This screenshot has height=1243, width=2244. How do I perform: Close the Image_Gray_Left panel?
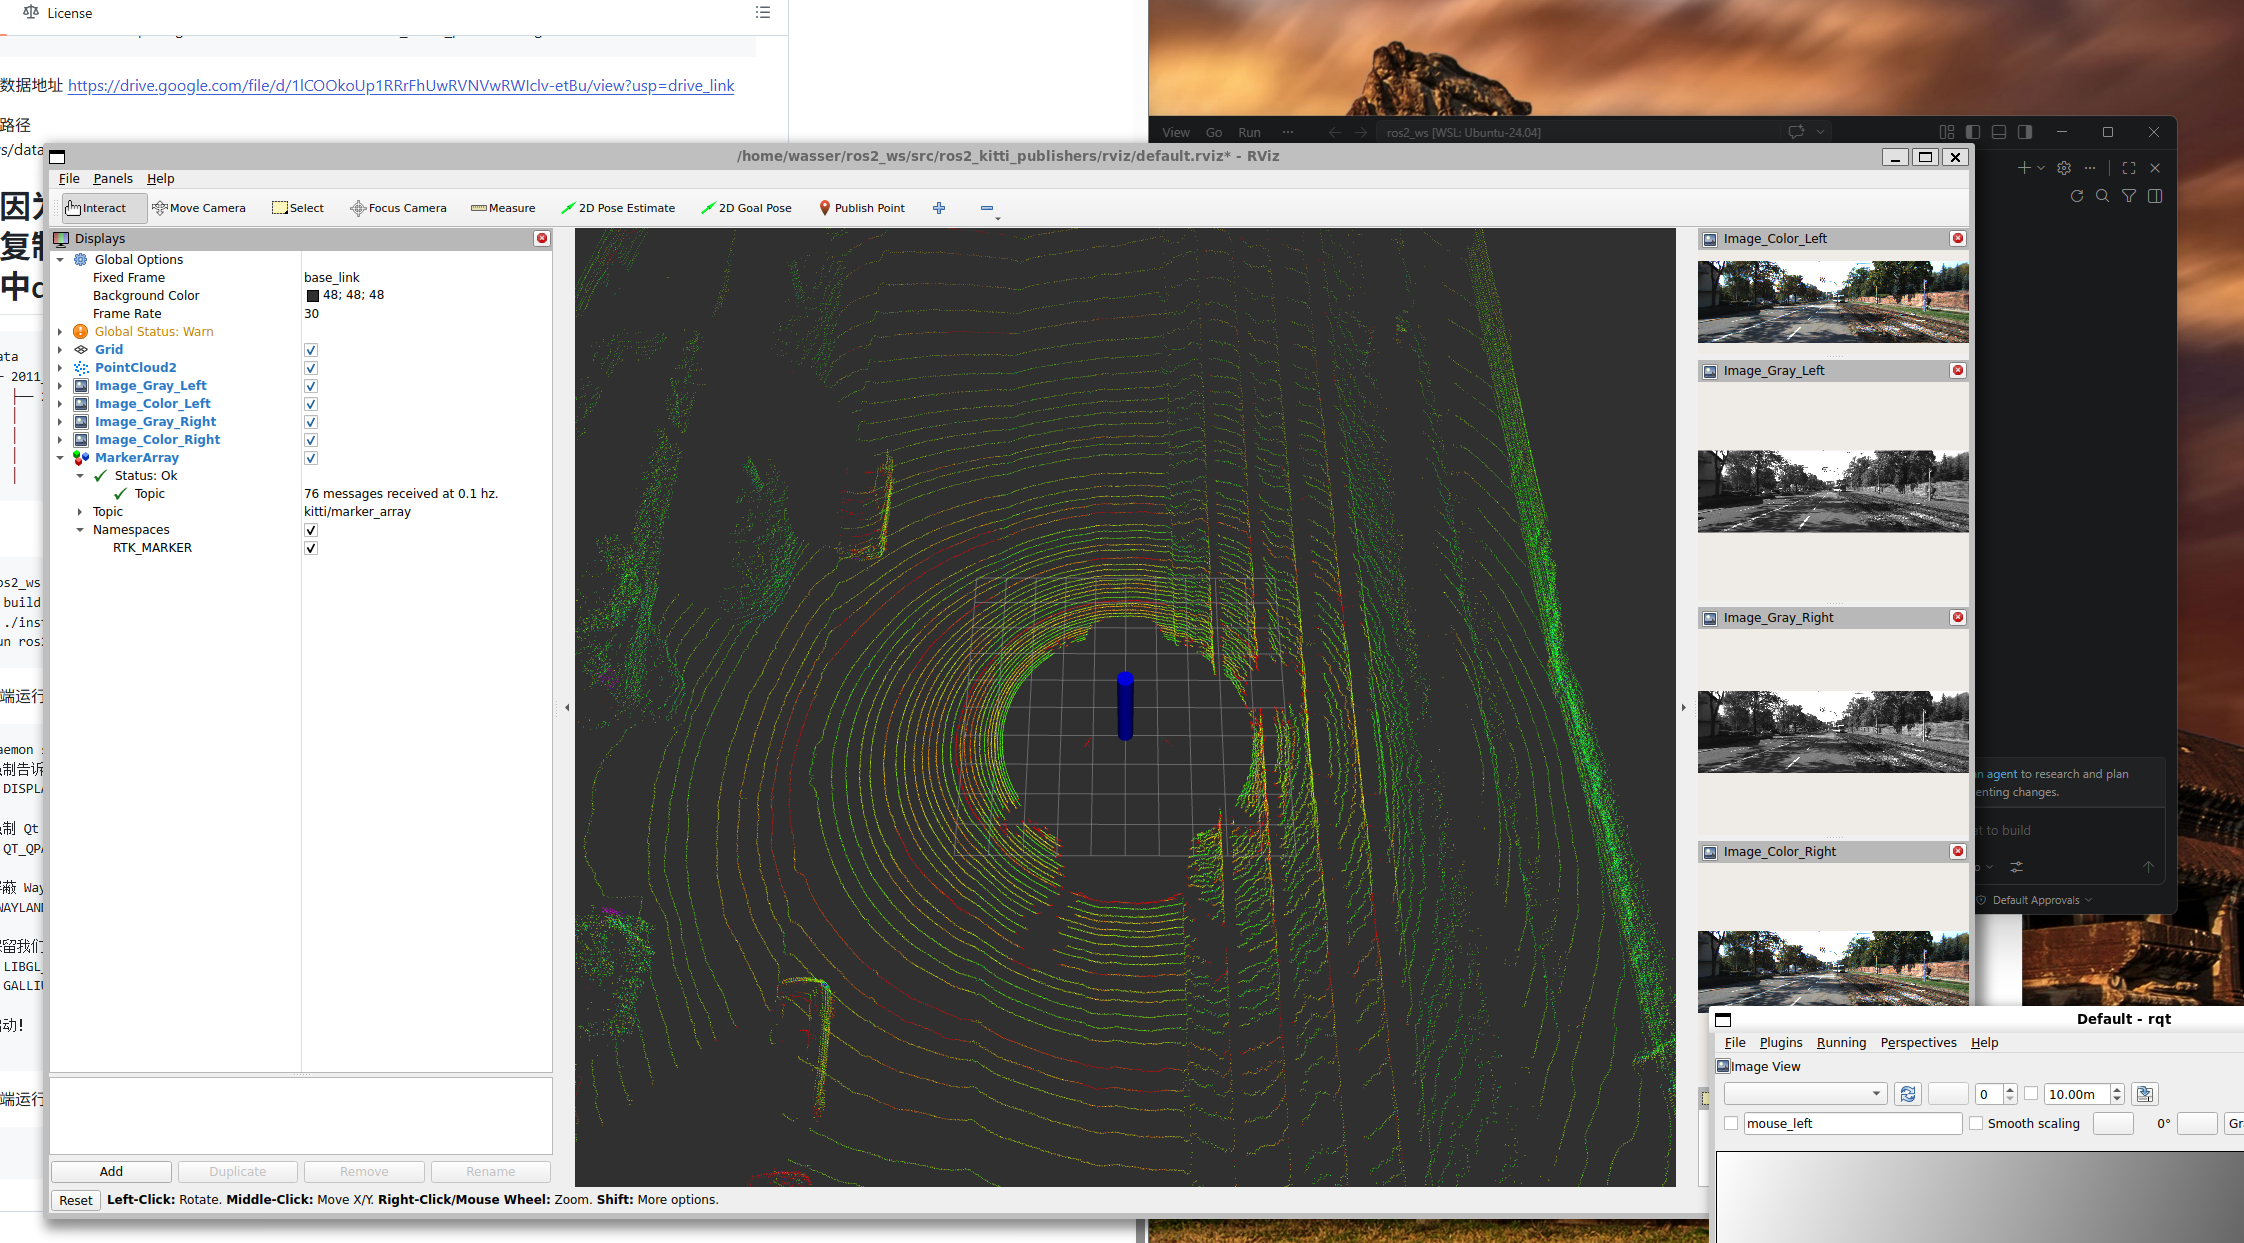1958,370
